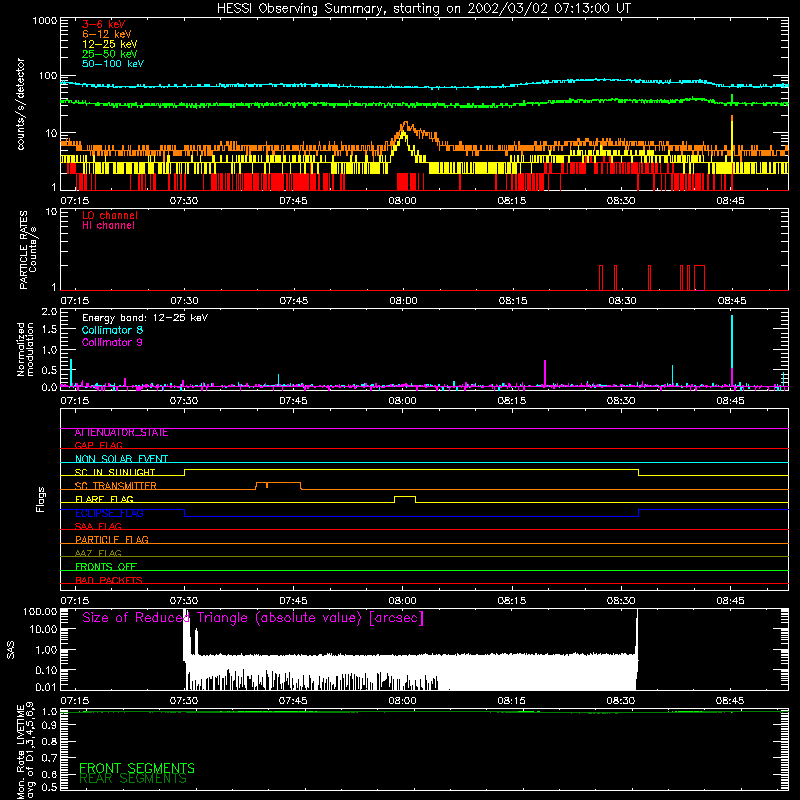Image resolution: width=800 pixels, height=800 pixels.
Task: Click the FLARE_FLAG flag label
Action: click(x=104, y=499)
